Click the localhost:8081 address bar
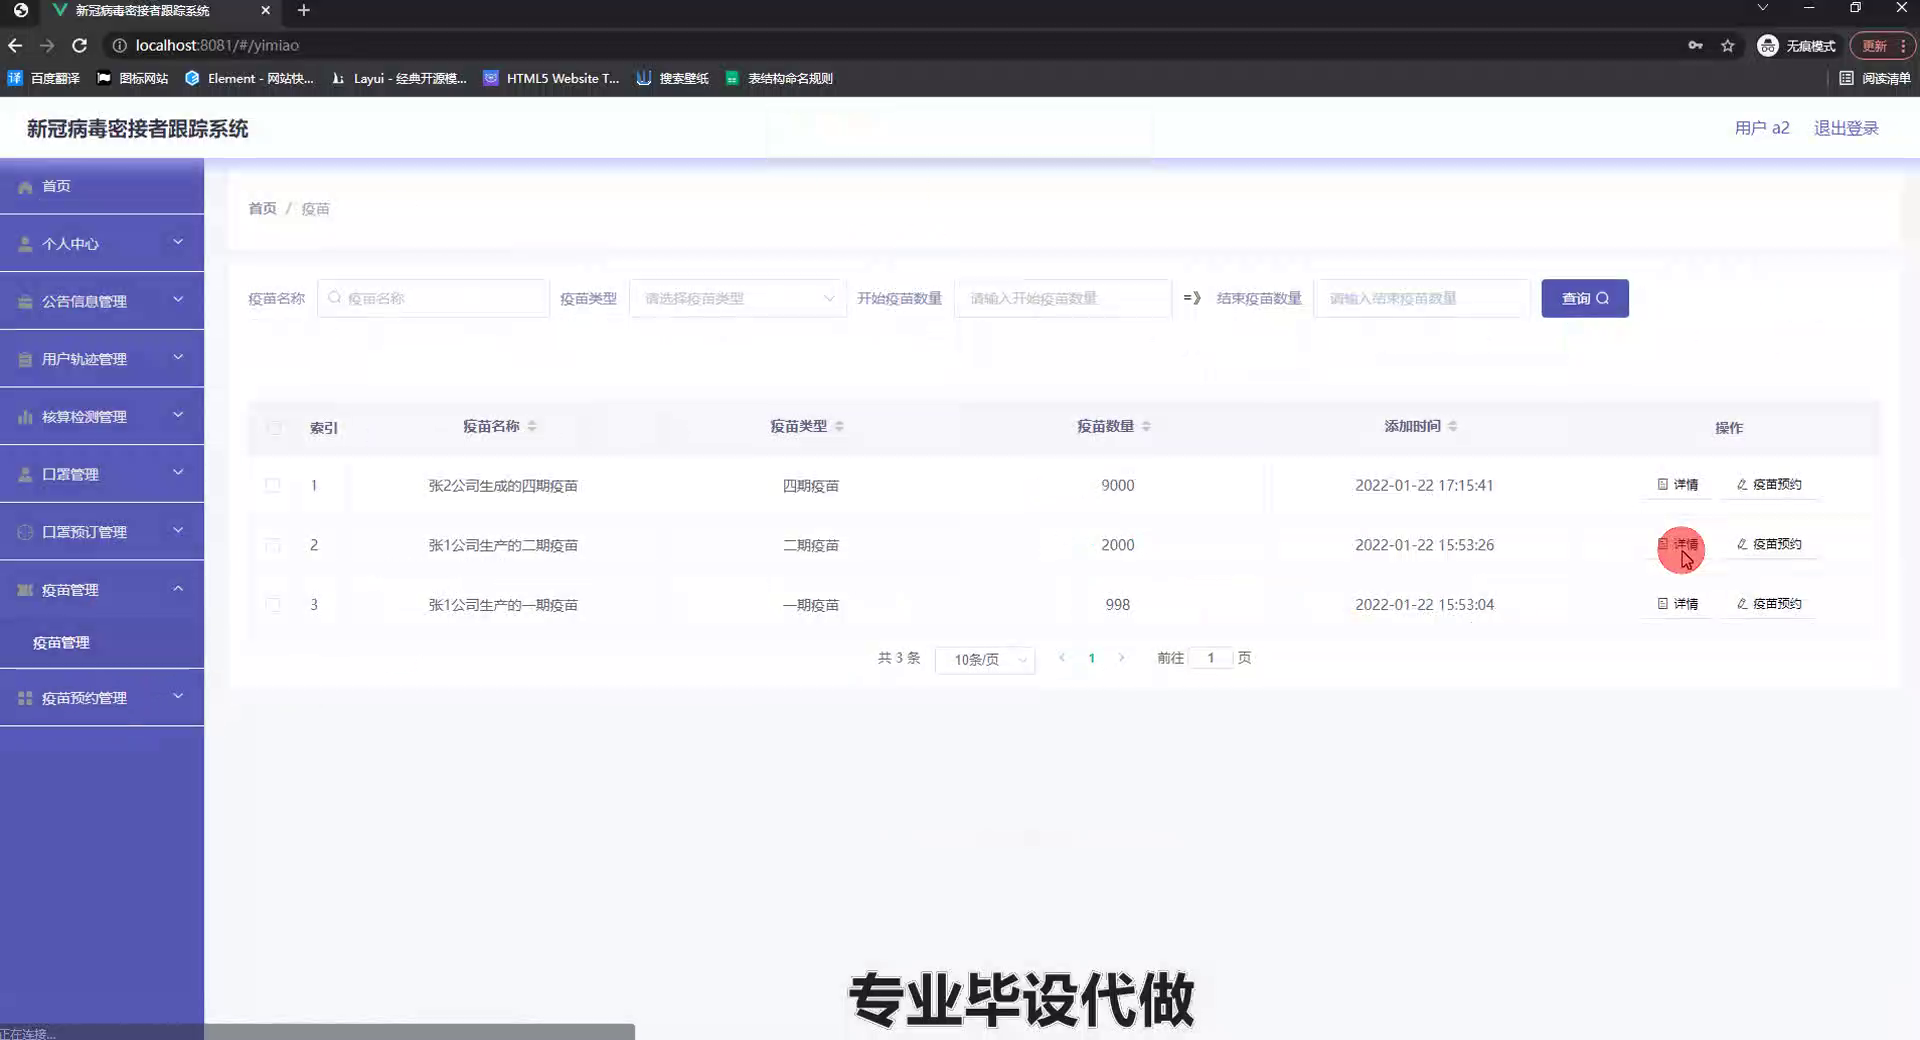1920x1040 pixels. [217, 45]
